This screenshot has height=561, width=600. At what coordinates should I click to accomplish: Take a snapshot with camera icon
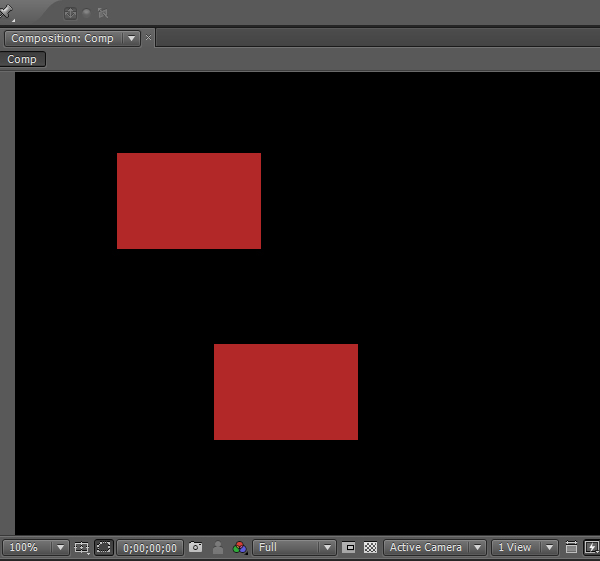pyautogui.click(x=196, y=547)
